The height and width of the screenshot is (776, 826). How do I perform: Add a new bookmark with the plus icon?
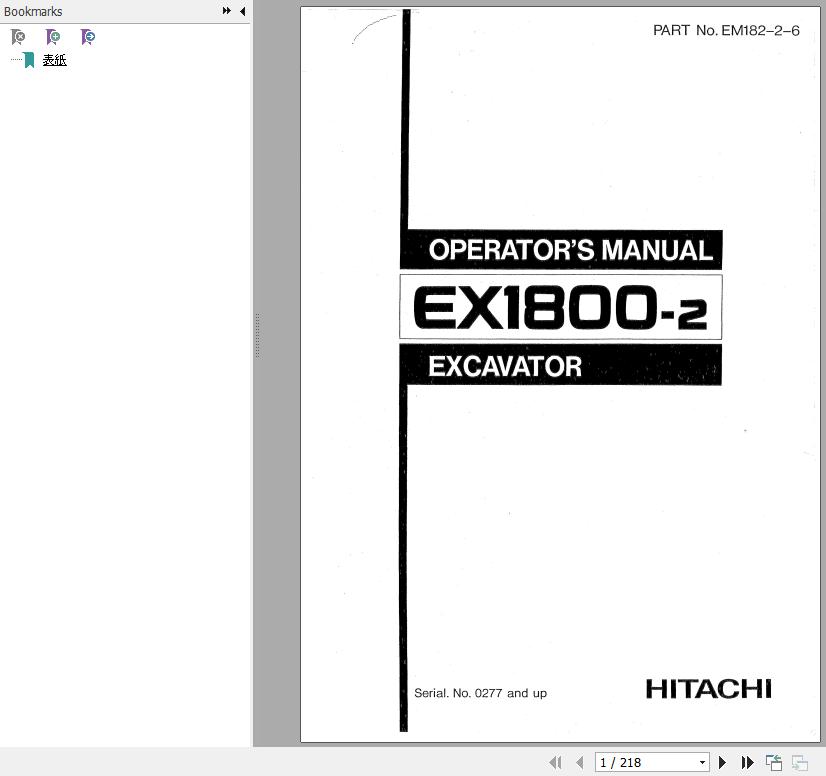pyautogui.click(x=53, y=37)
